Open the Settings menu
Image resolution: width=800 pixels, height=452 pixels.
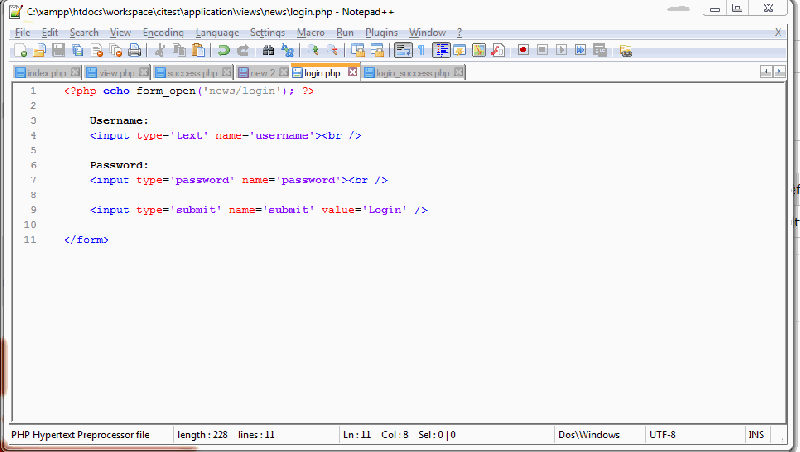267,33
